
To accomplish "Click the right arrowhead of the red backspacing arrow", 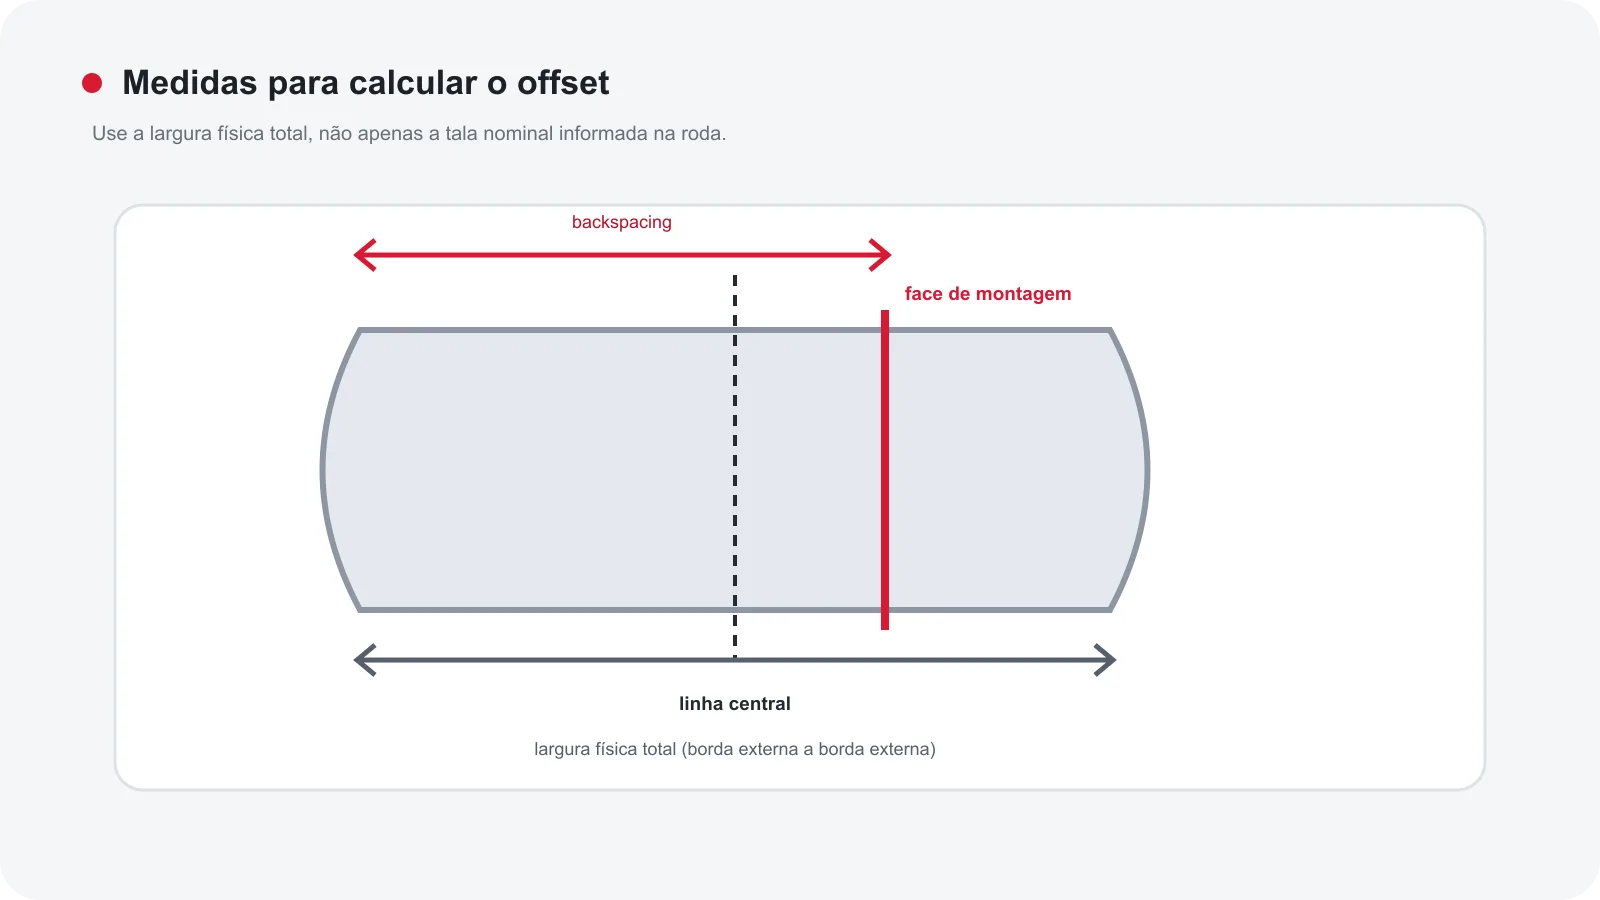I will tap(880, 255).
